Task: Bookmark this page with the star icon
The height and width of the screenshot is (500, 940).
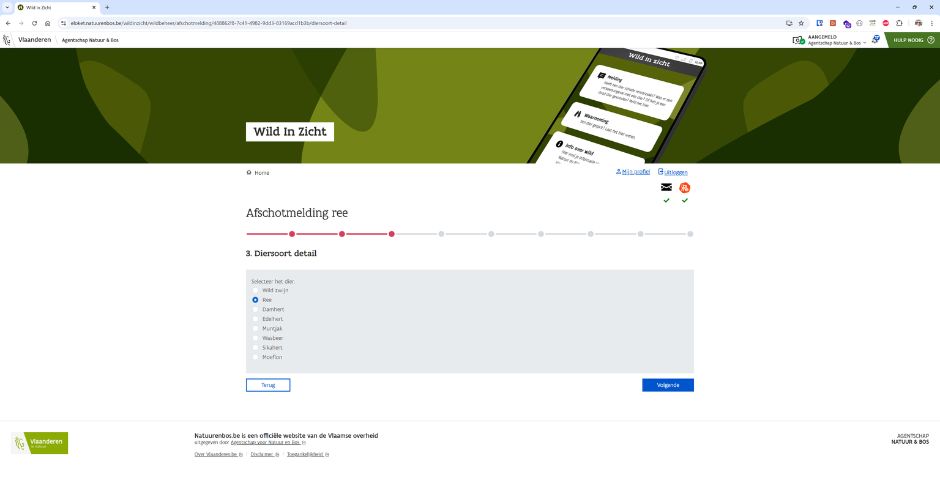Action: point(801,23)
